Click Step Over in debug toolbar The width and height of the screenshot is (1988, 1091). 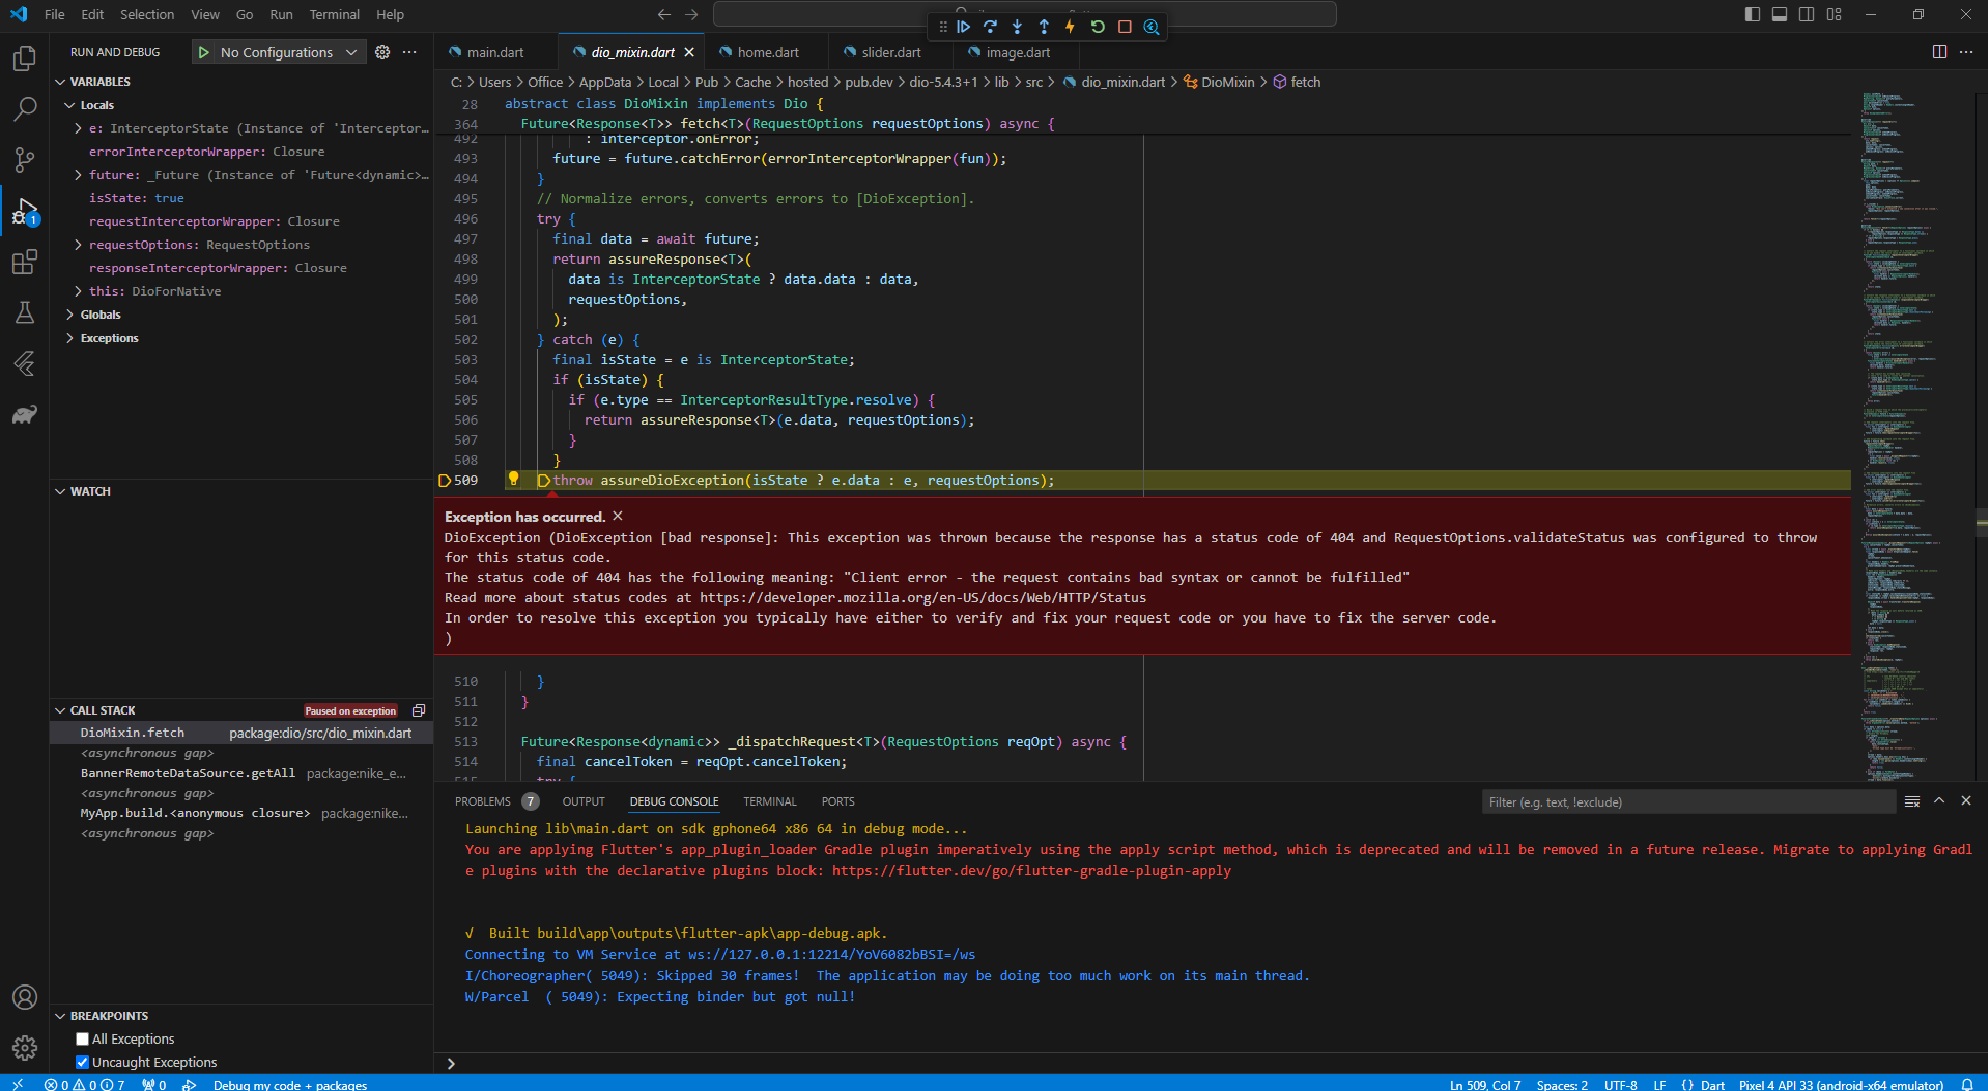(x=990, y=27)
